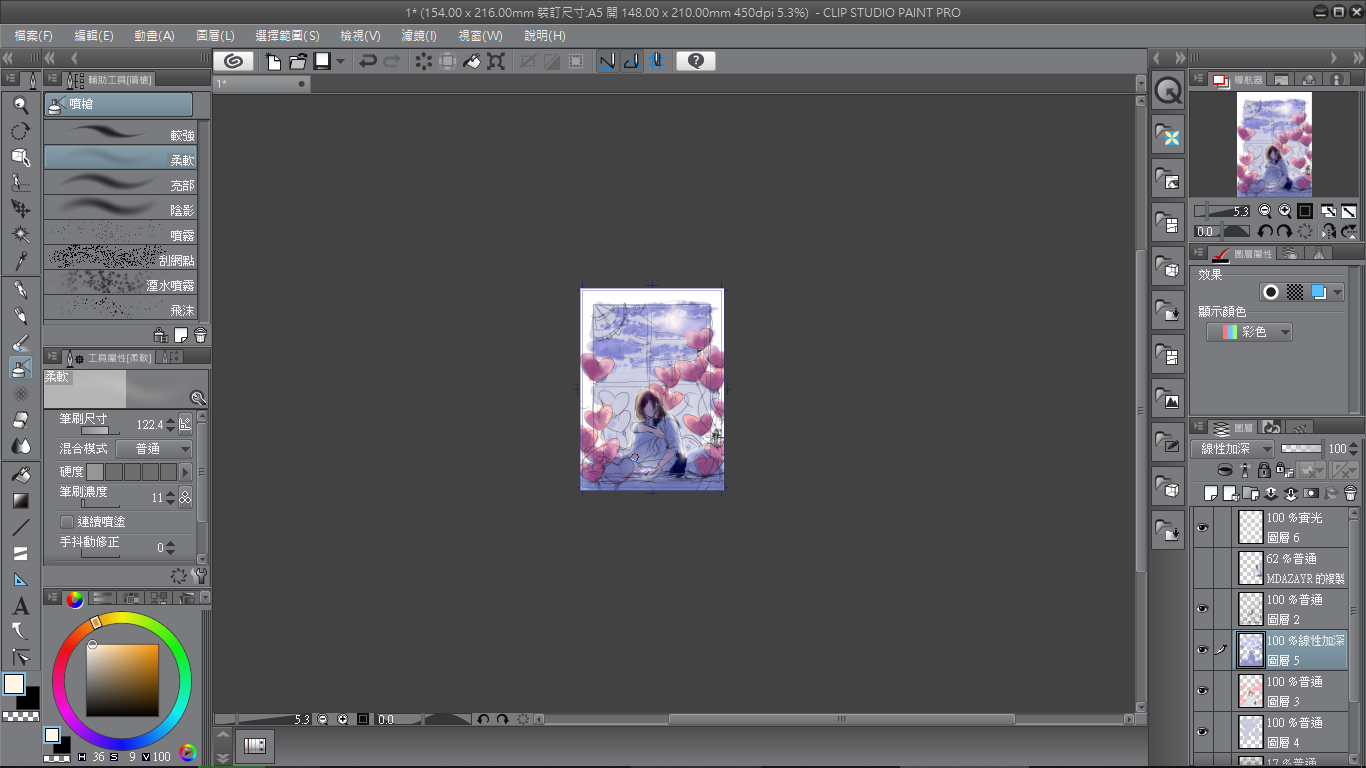Open Quick Access Q icon
This screenshot has height=768, width=1366.
(x=1167, y=91)
